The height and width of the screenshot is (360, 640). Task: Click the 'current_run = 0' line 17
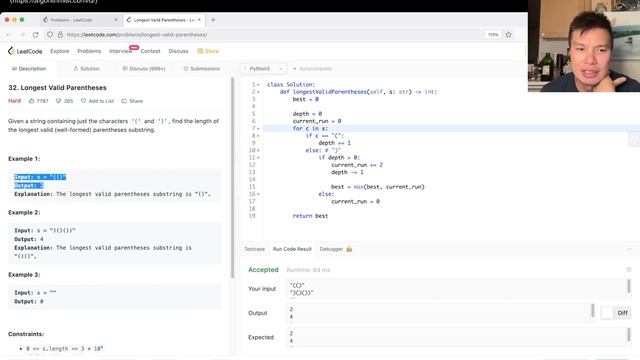(356, 202)
